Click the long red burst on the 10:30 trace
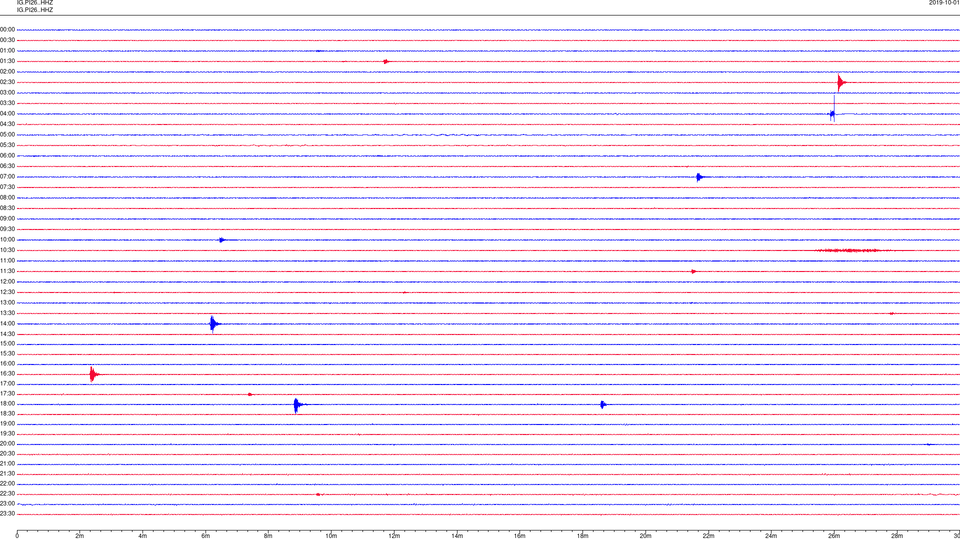Screen dimensions: 960x540 [x=850, y=250]
